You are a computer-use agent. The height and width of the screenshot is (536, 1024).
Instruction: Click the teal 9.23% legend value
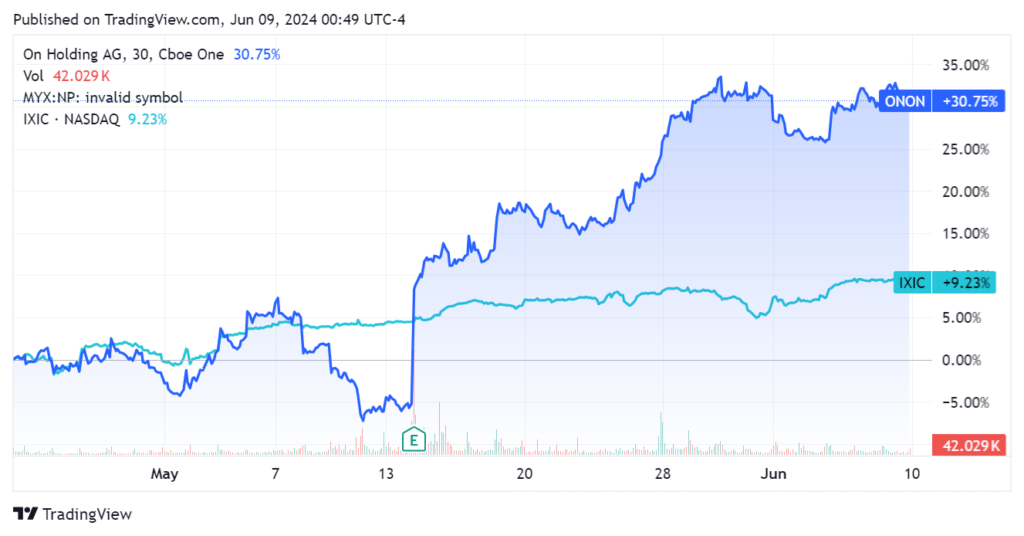coord(147,119)
